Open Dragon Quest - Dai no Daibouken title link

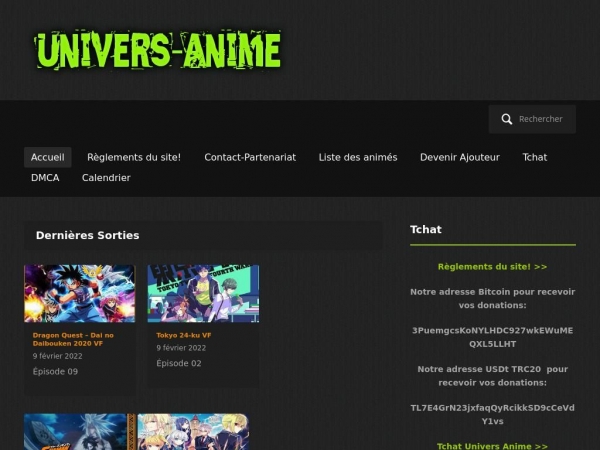click(x=73, y=339)
